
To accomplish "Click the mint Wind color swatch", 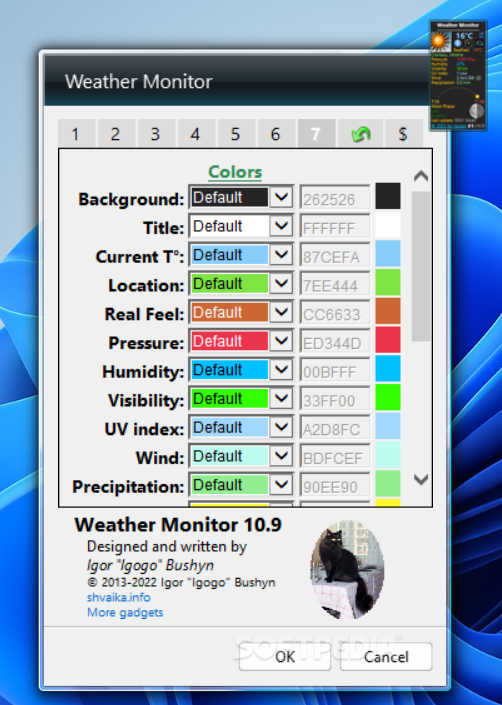I will pos(388,455).
